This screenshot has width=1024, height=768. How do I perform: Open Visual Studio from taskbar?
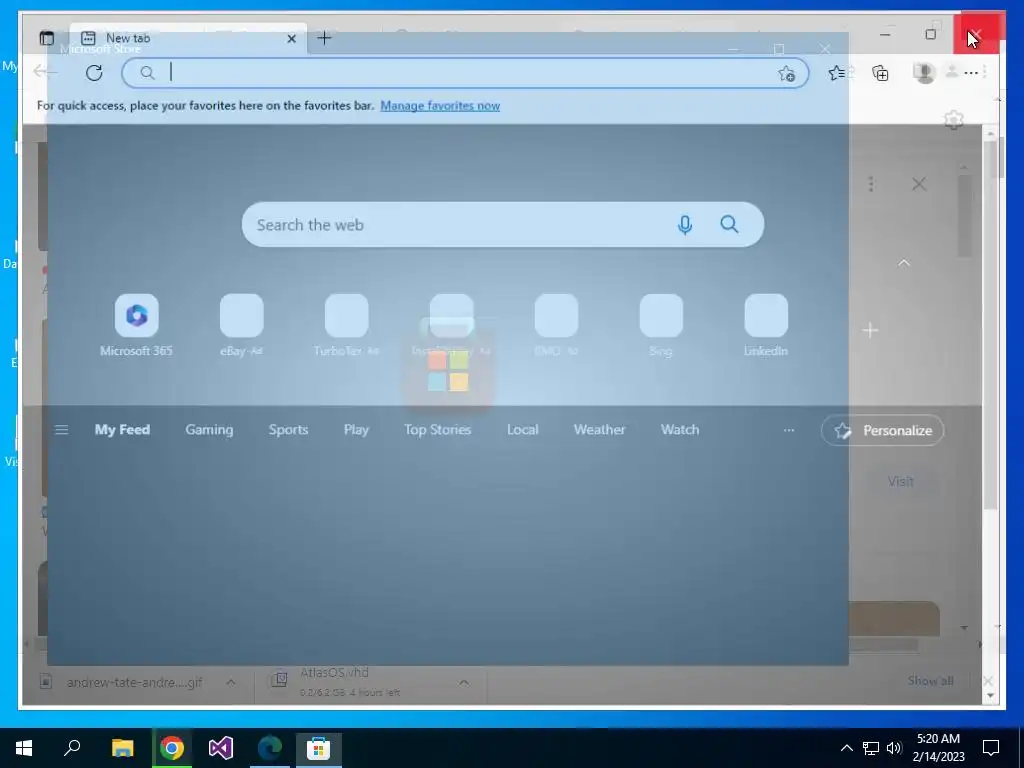click(221, 748)
